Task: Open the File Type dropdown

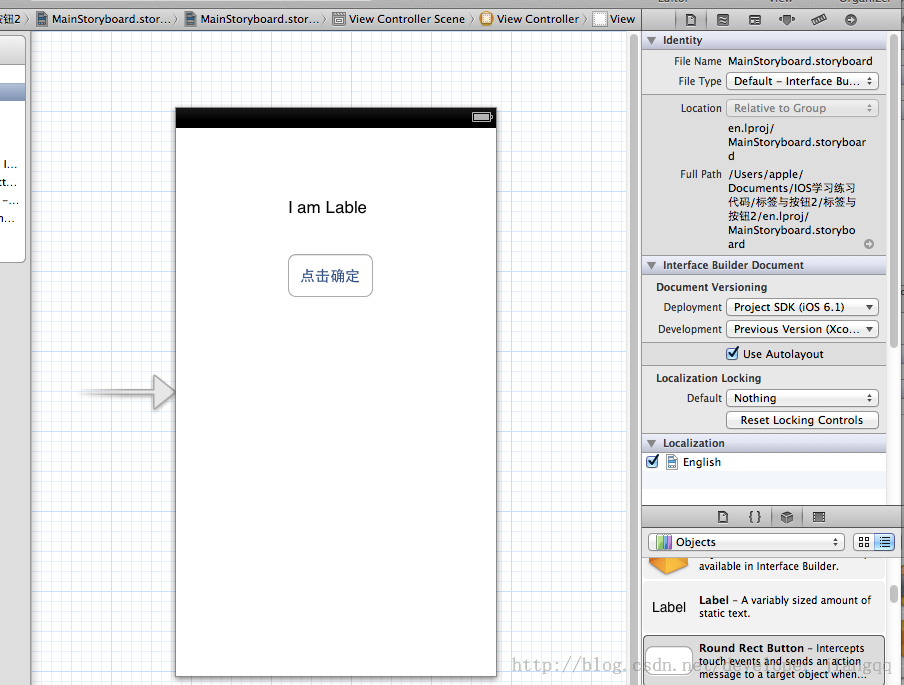Action: 802,81
